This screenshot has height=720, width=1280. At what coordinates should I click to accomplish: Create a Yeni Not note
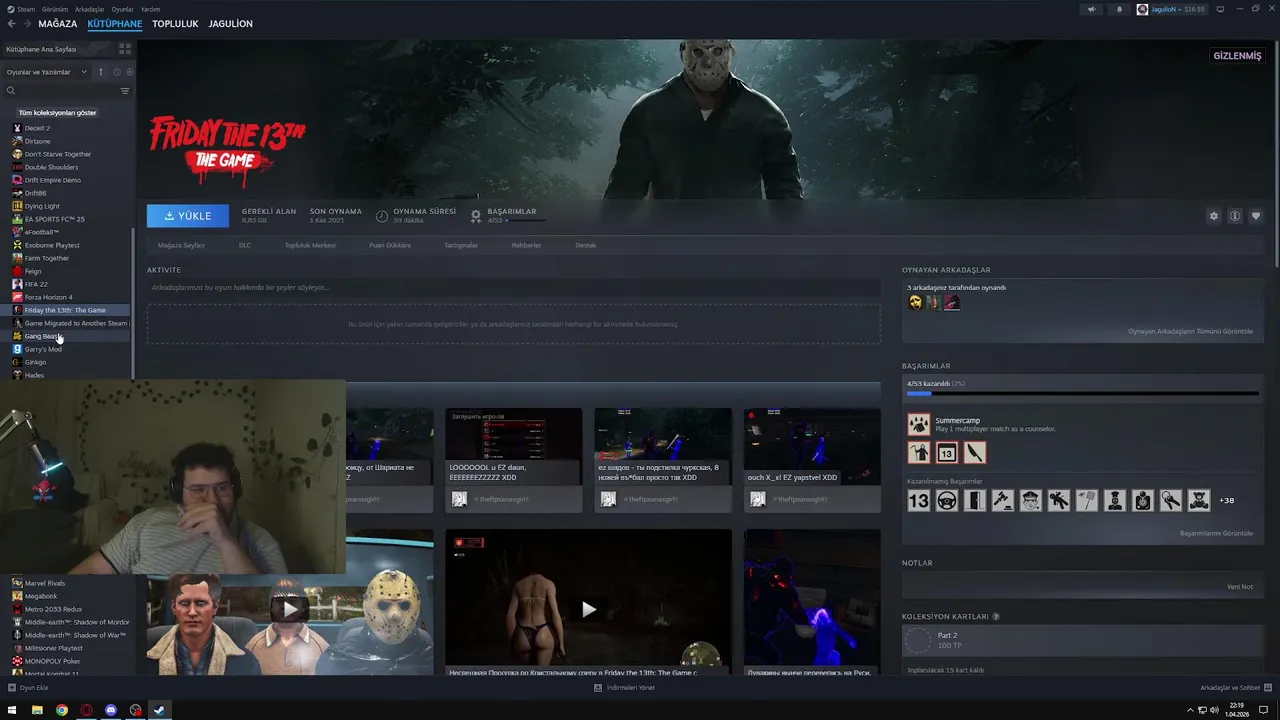click(x=1240, y=587)
